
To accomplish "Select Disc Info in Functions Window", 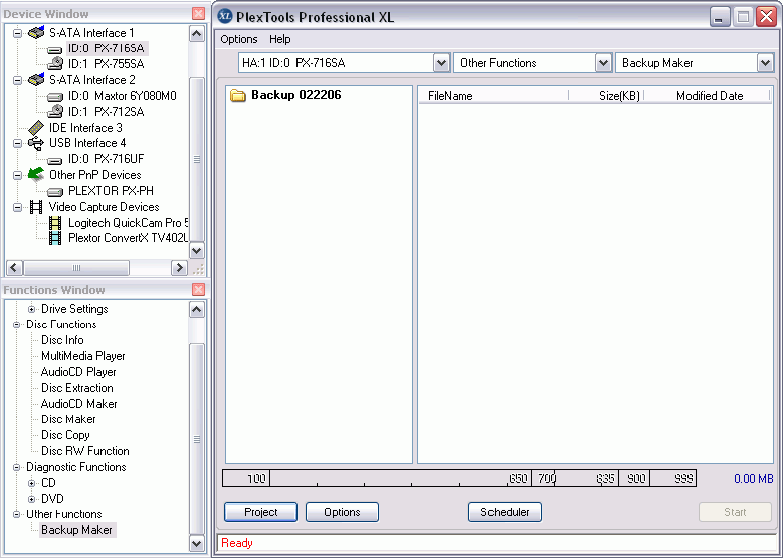I will 62,340.
